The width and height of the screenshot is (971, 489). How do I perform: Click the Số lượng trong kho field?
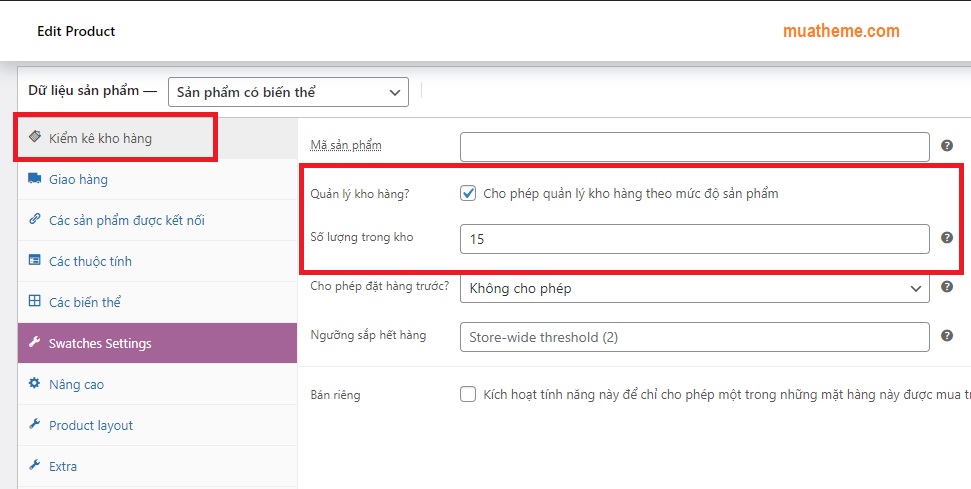click(694, 239)
